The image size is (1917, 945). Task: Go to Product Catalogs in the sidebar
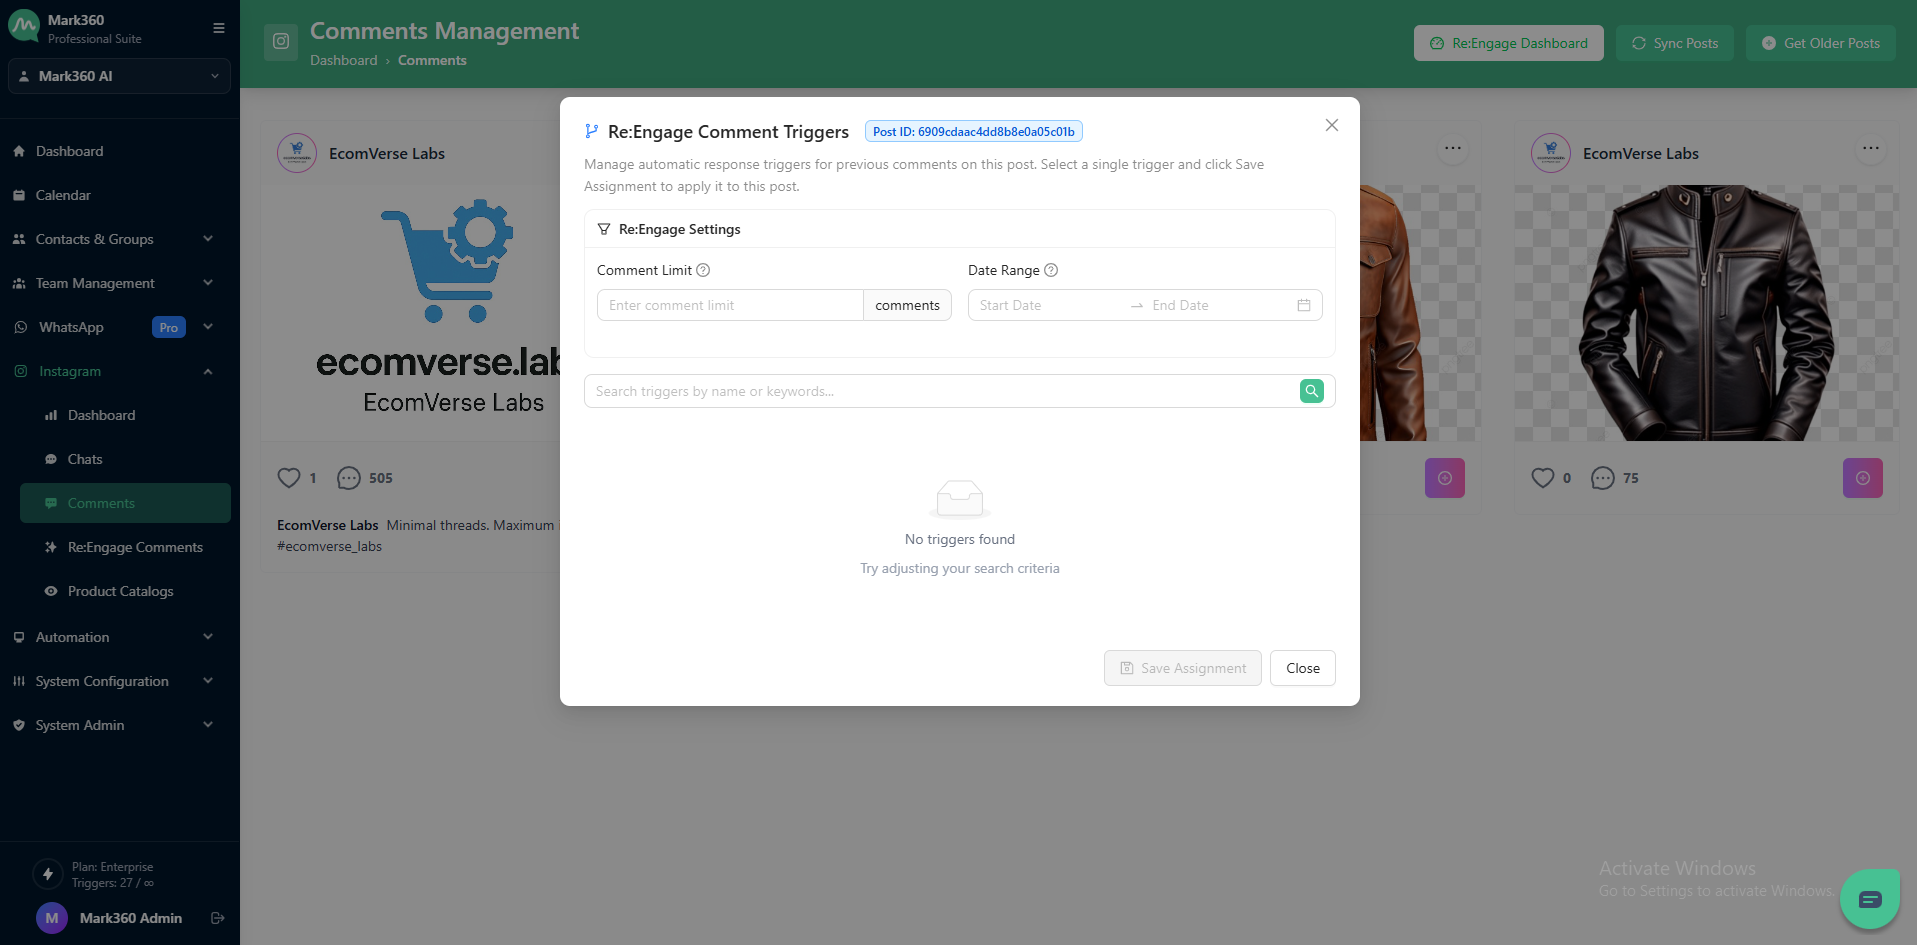tap(120, 591)
